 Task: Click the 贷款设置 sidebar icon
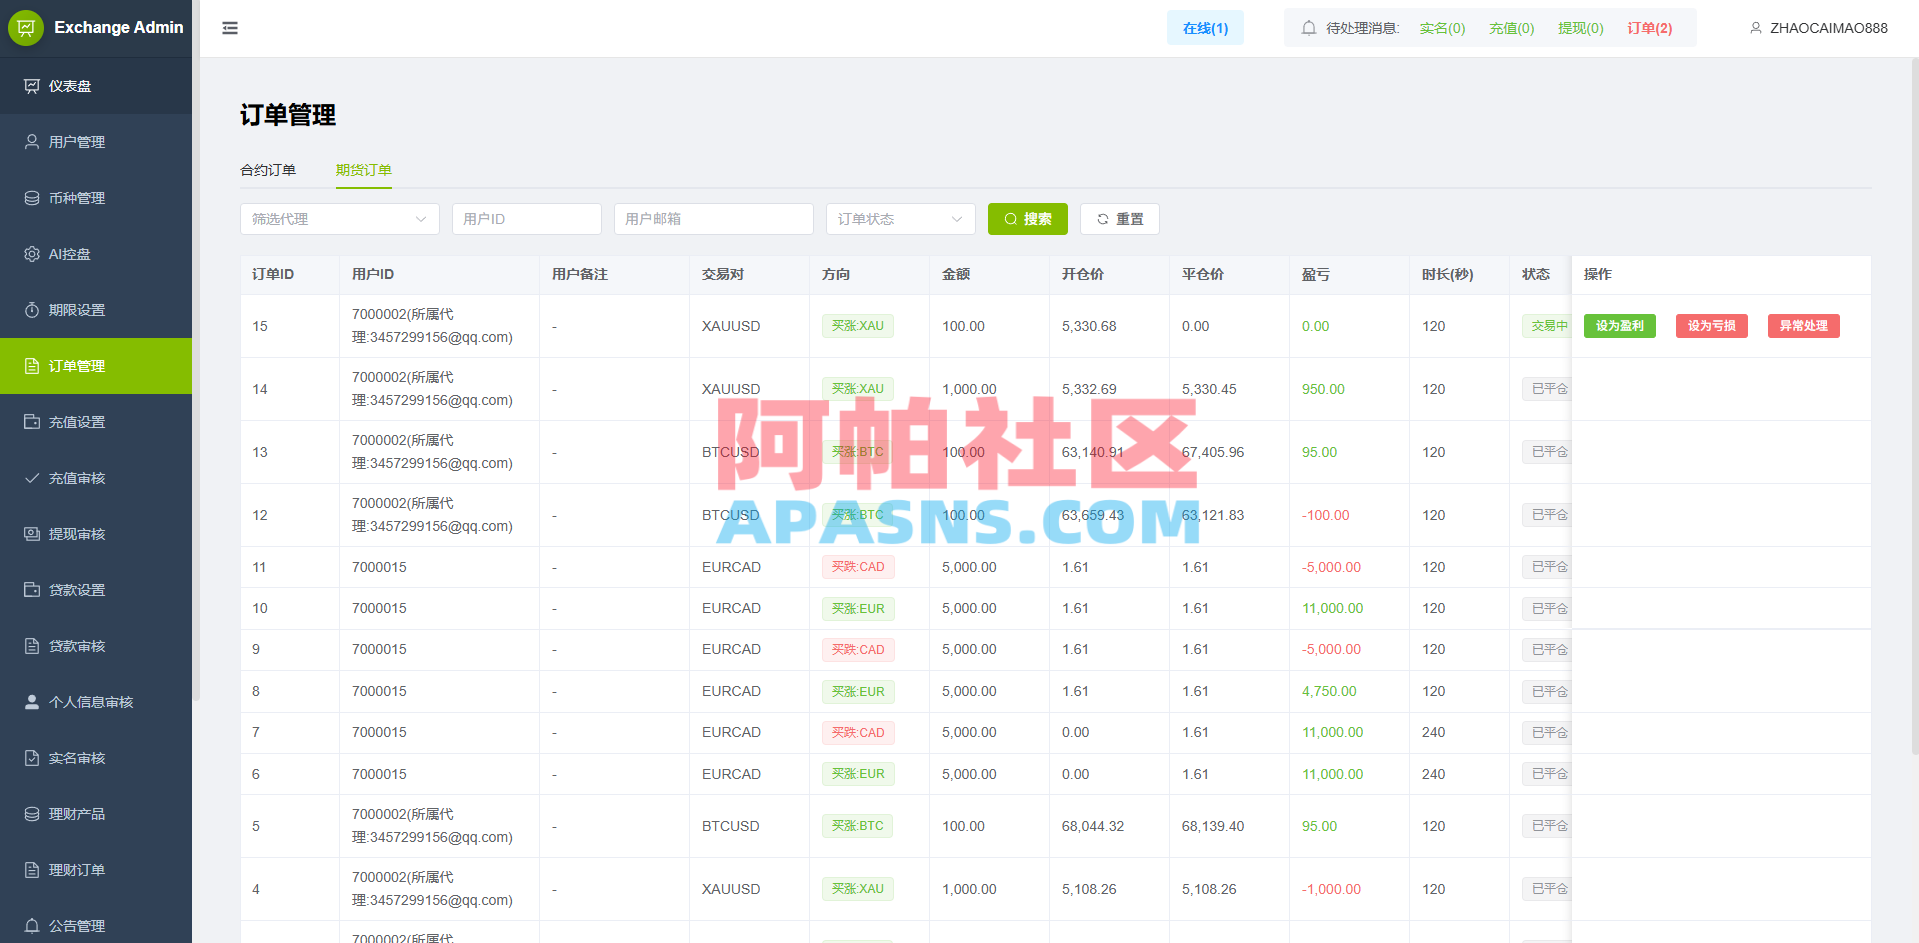[x=32, y=590]
